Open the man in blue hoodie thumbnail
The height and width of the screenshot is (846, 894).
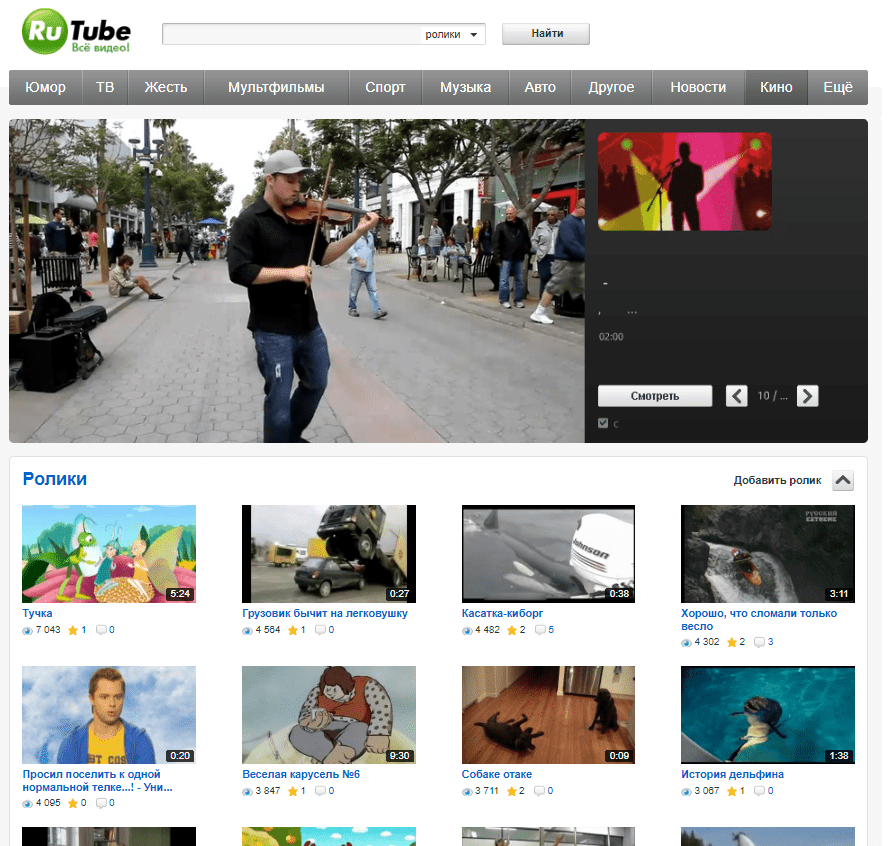point(109,715)
